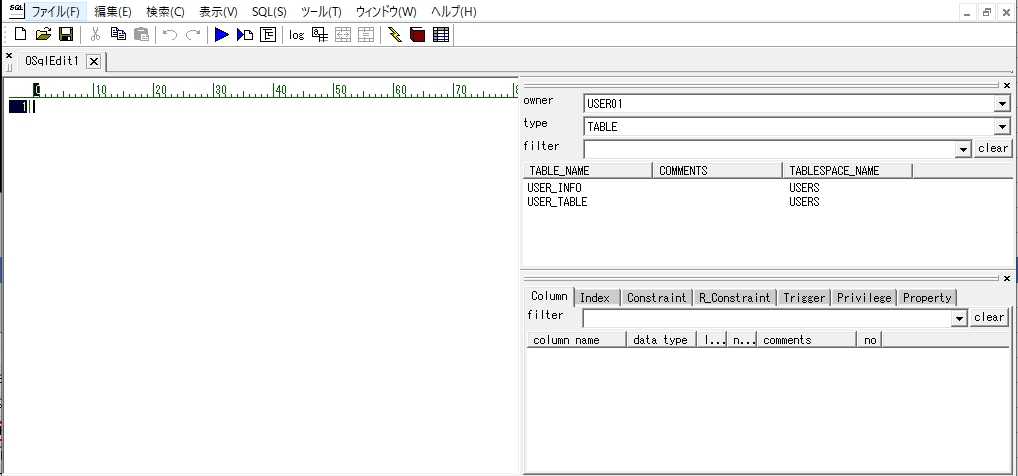Clear the object list filter
This screenshot has height=476, width=1018.
[993, 149]
